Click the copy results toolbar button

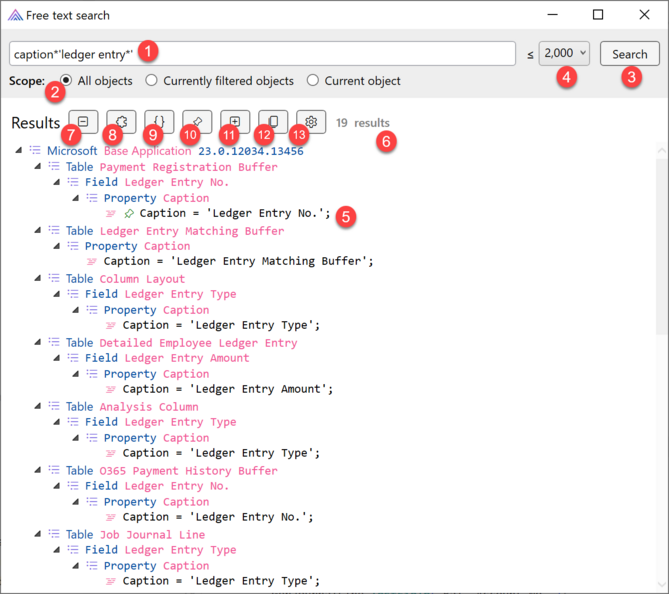(x=273, y=122)
